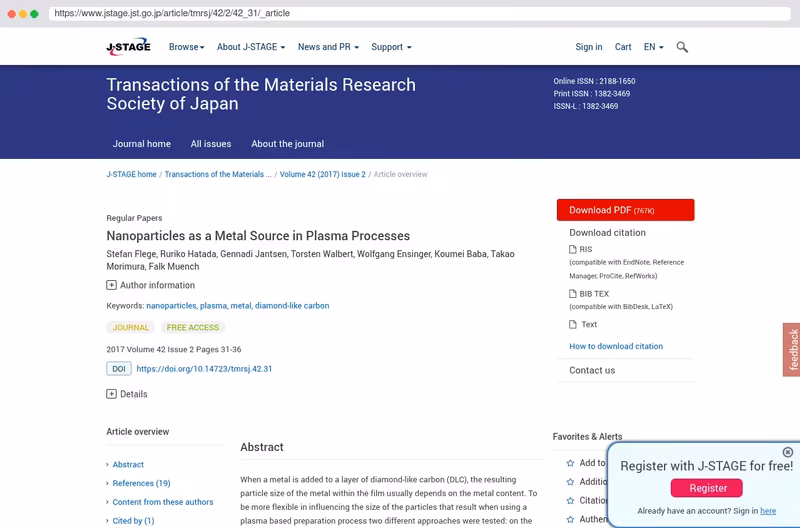
Task: Click the star icon beside Authen
Action: point(570,519)
